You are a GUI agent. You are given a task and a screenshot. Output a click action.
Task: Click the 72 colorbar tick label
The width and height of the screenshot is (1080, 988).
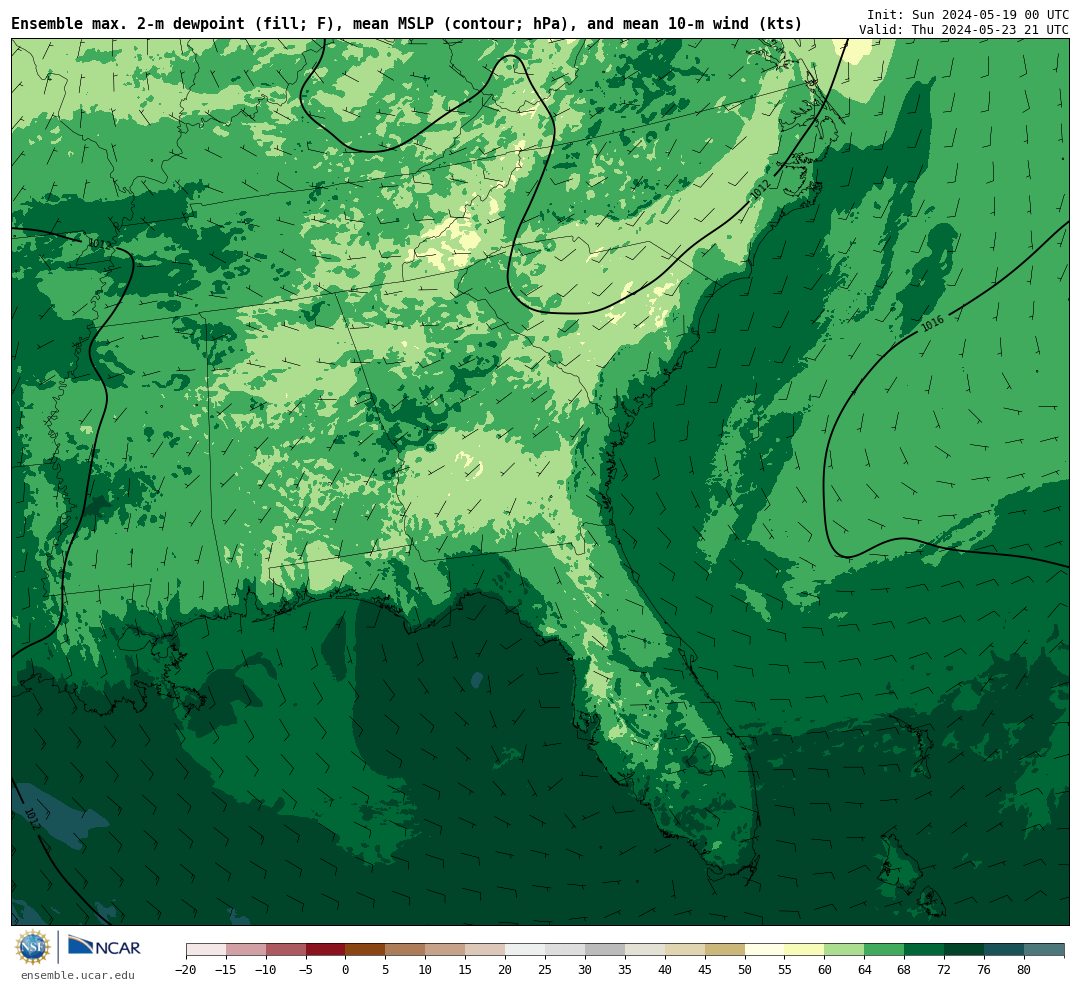(x=944, y=969)
